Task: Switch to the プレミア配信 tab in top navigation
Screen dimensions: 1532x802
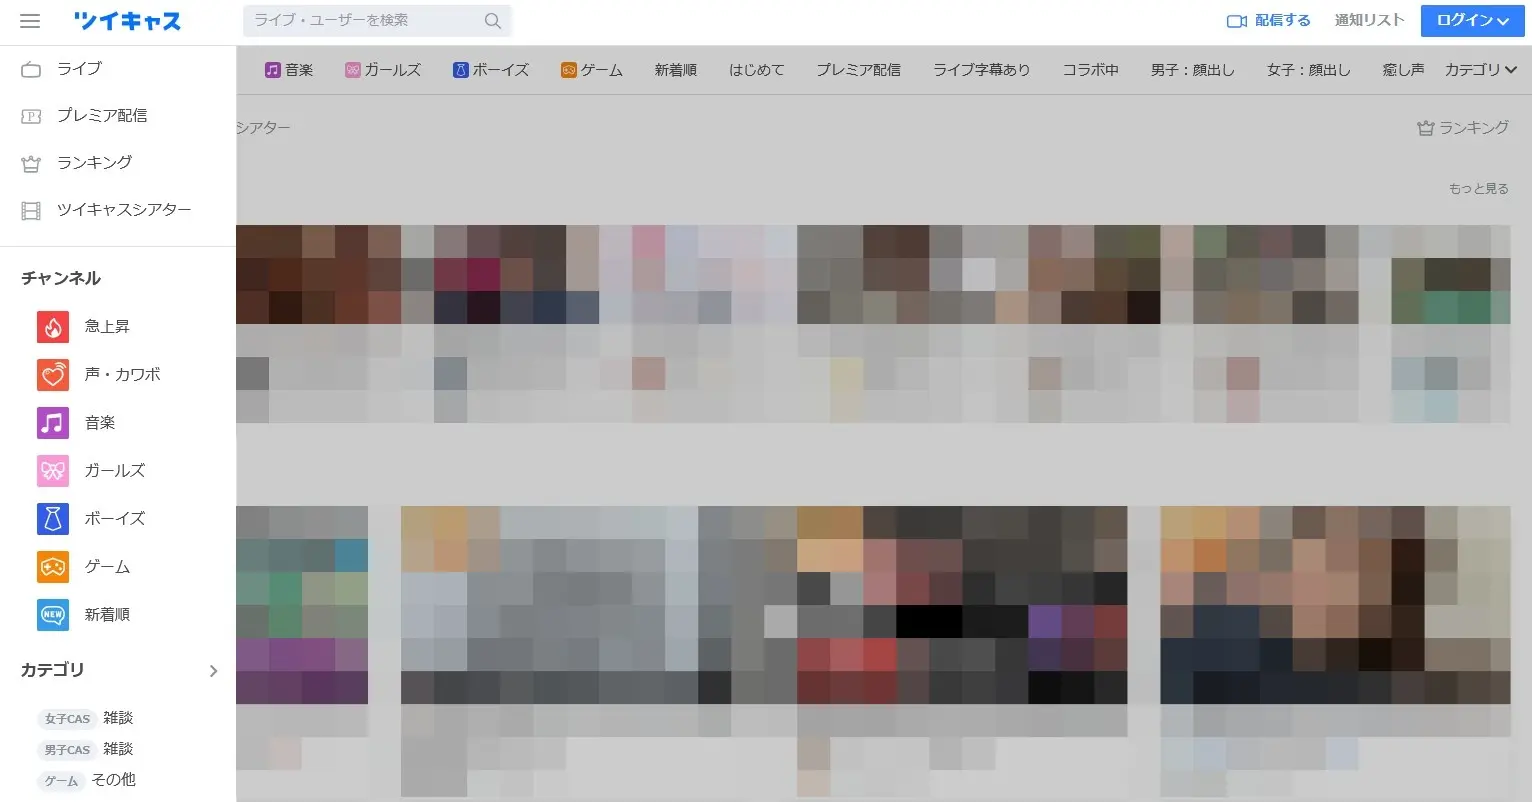Action: coord(858,70)
